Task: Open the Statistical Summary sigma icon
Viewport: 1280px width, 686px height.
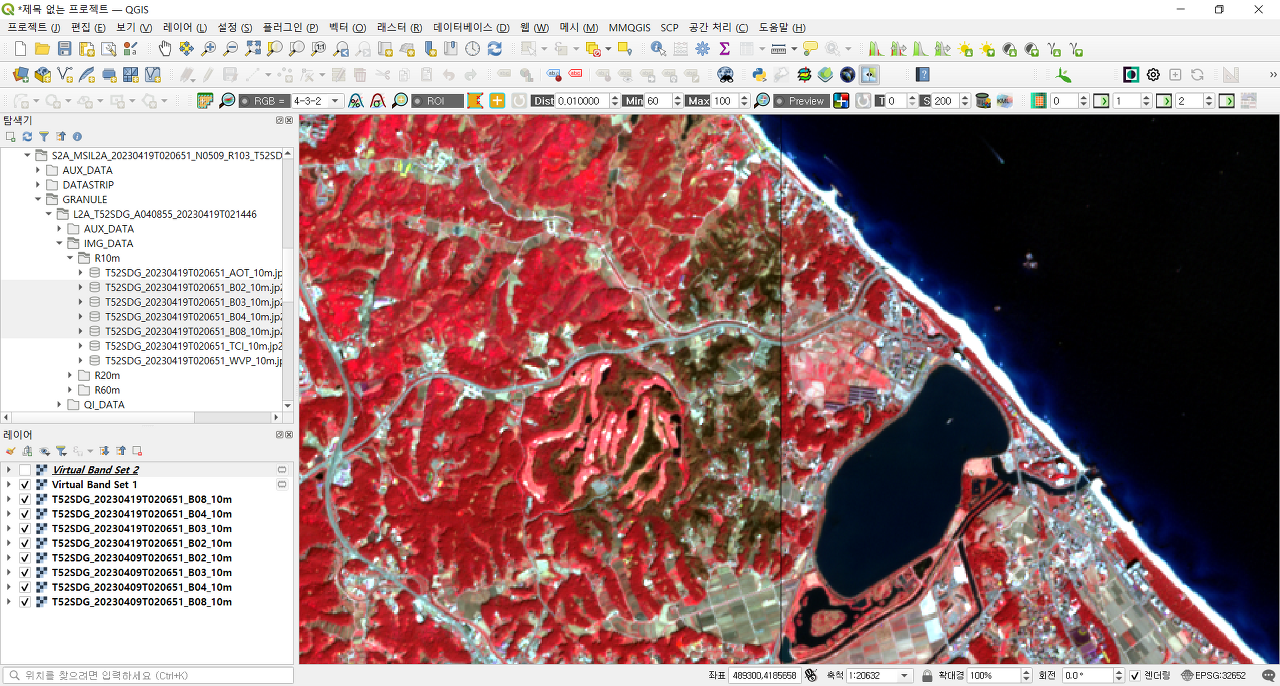Action: tap(724, 48)
